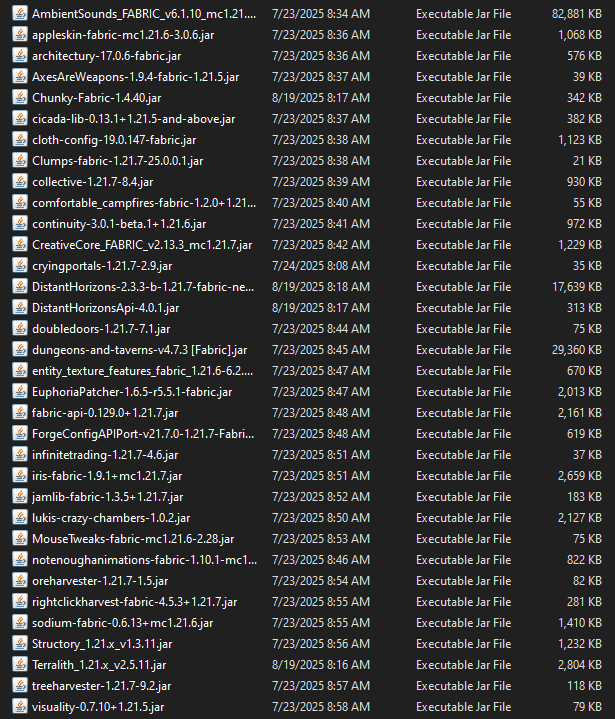
Task: Click the 8/19/2025 8:18 AM date
Action: (321, 287)
